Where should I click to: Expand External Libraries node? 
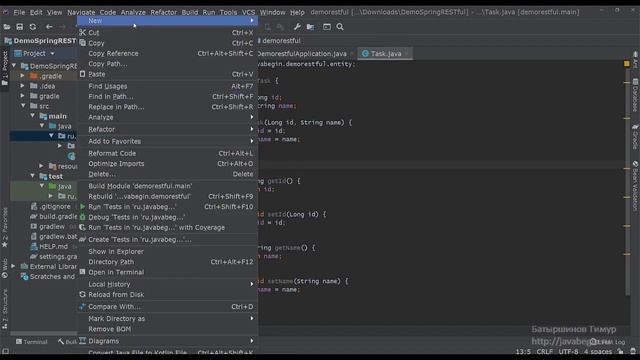click(x=14, y=266)
